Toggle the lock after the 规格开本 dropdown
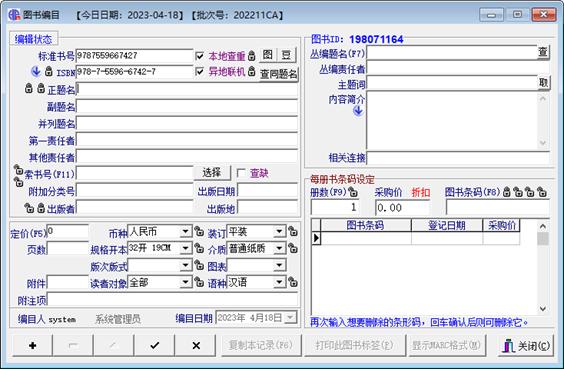The image size is (564, 369). (199, 248)
